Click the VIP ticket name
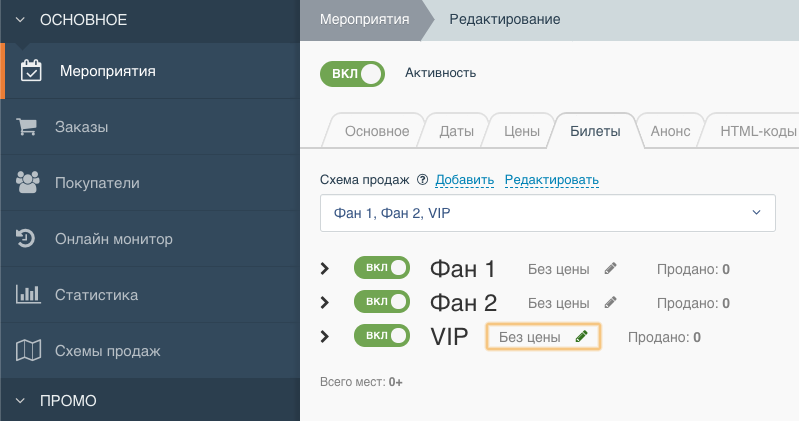The height and width of the screenshot is (421, 799). [449, 336]
